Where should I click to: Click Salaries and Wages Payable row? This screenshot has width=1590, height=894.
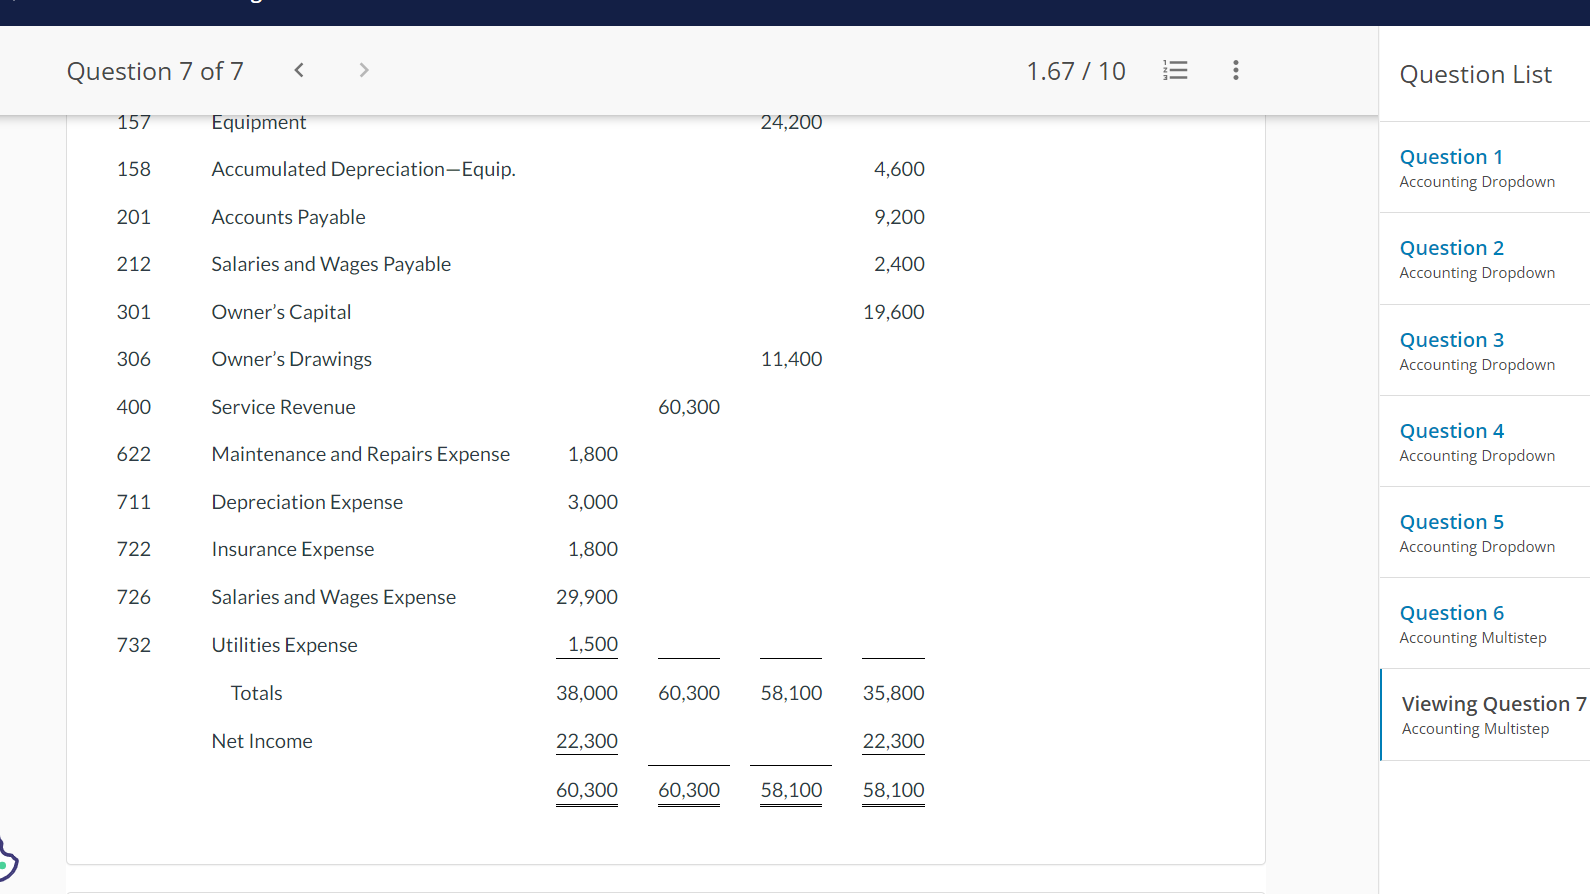coord(331,264)
